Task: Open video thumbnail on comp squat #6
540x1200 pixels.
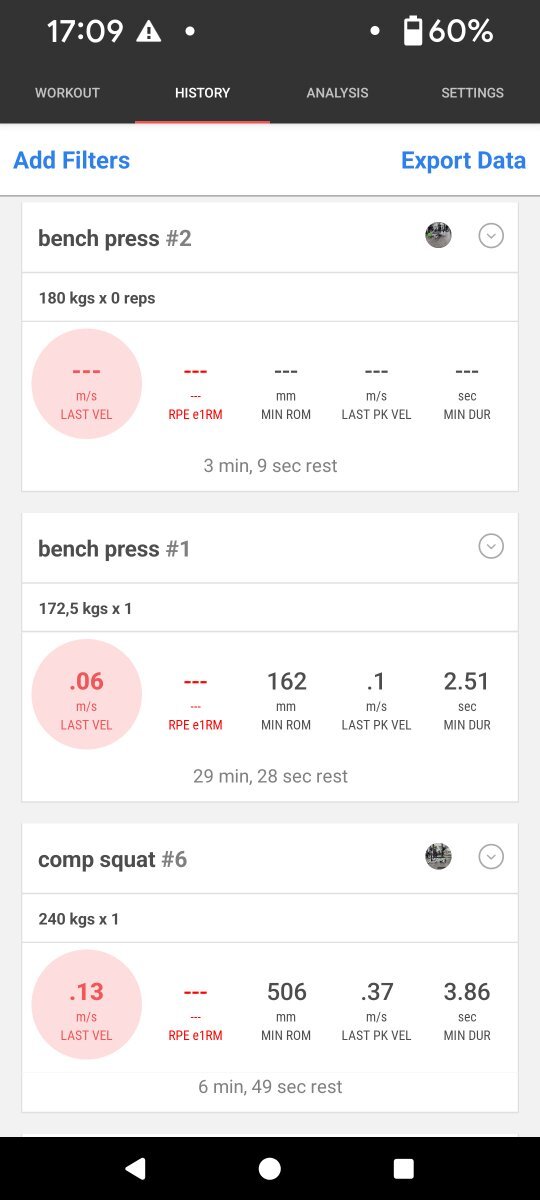Action: tap(438, 857)
